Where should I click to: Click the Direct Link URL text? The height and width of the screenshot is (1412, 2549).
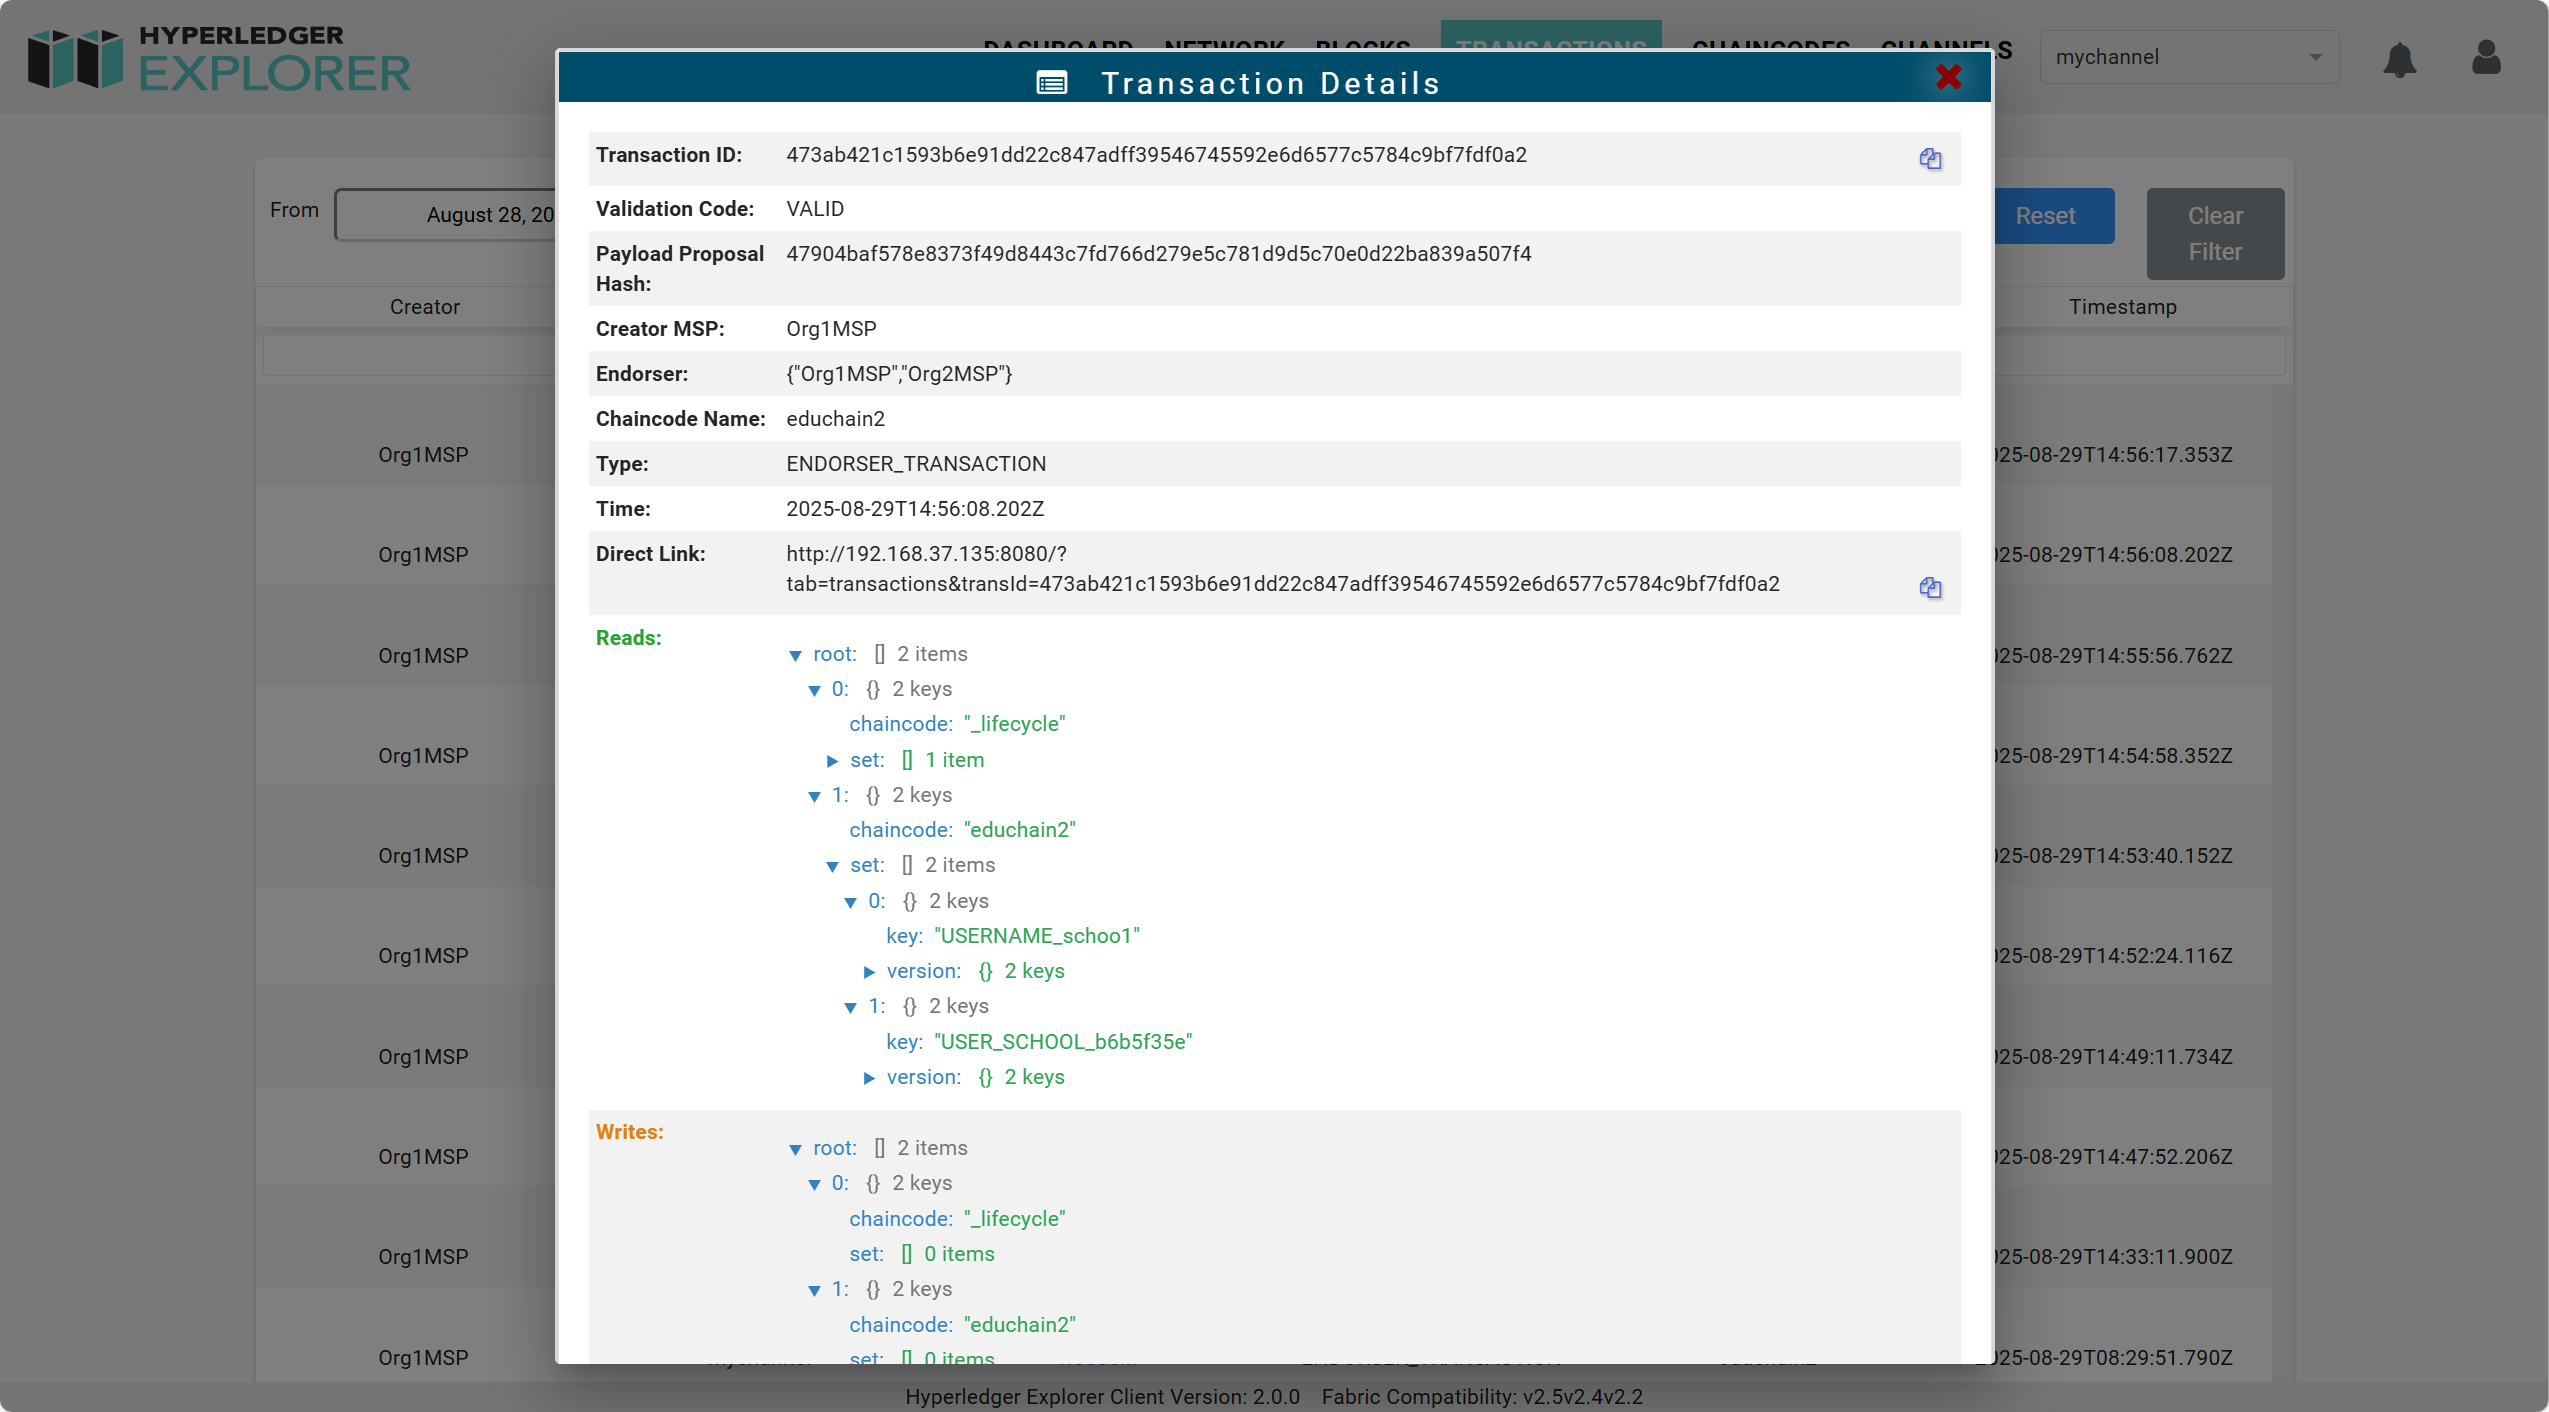click(1282, 569)
